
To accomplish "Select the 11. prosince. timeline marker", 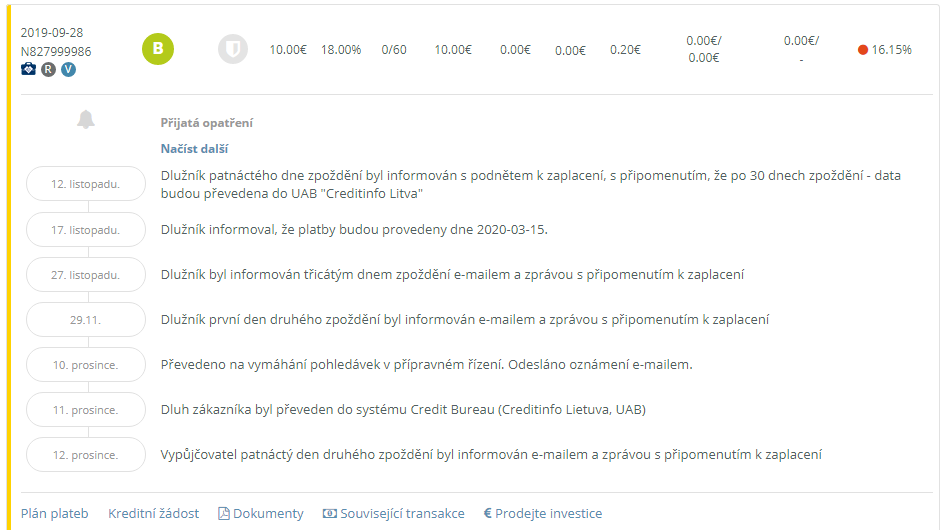I will (x=86, y=410).
